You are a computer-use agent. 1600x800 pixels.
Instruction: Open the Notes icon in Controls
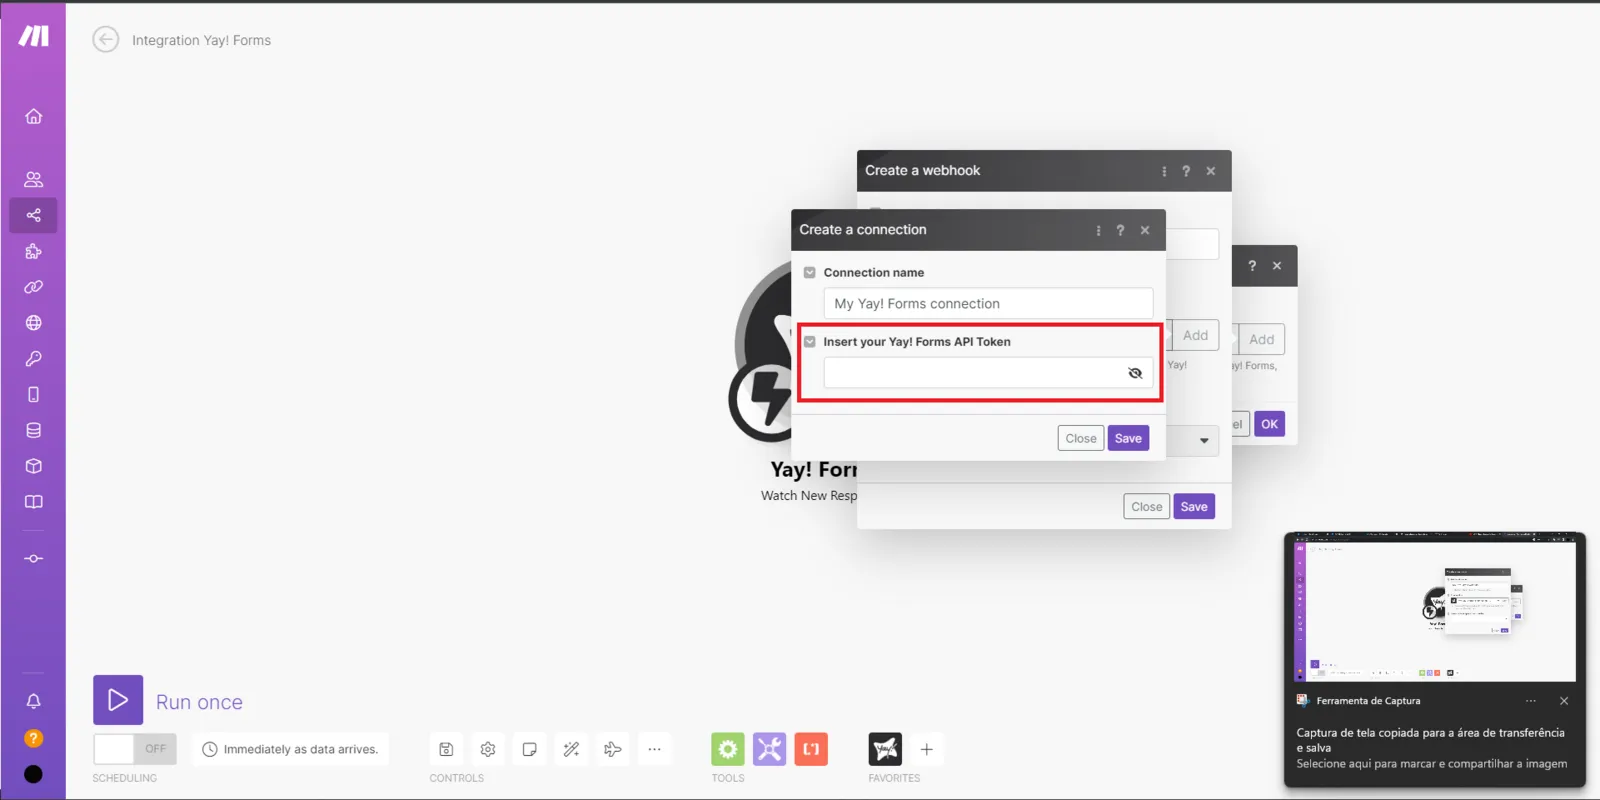click(530, 749)
